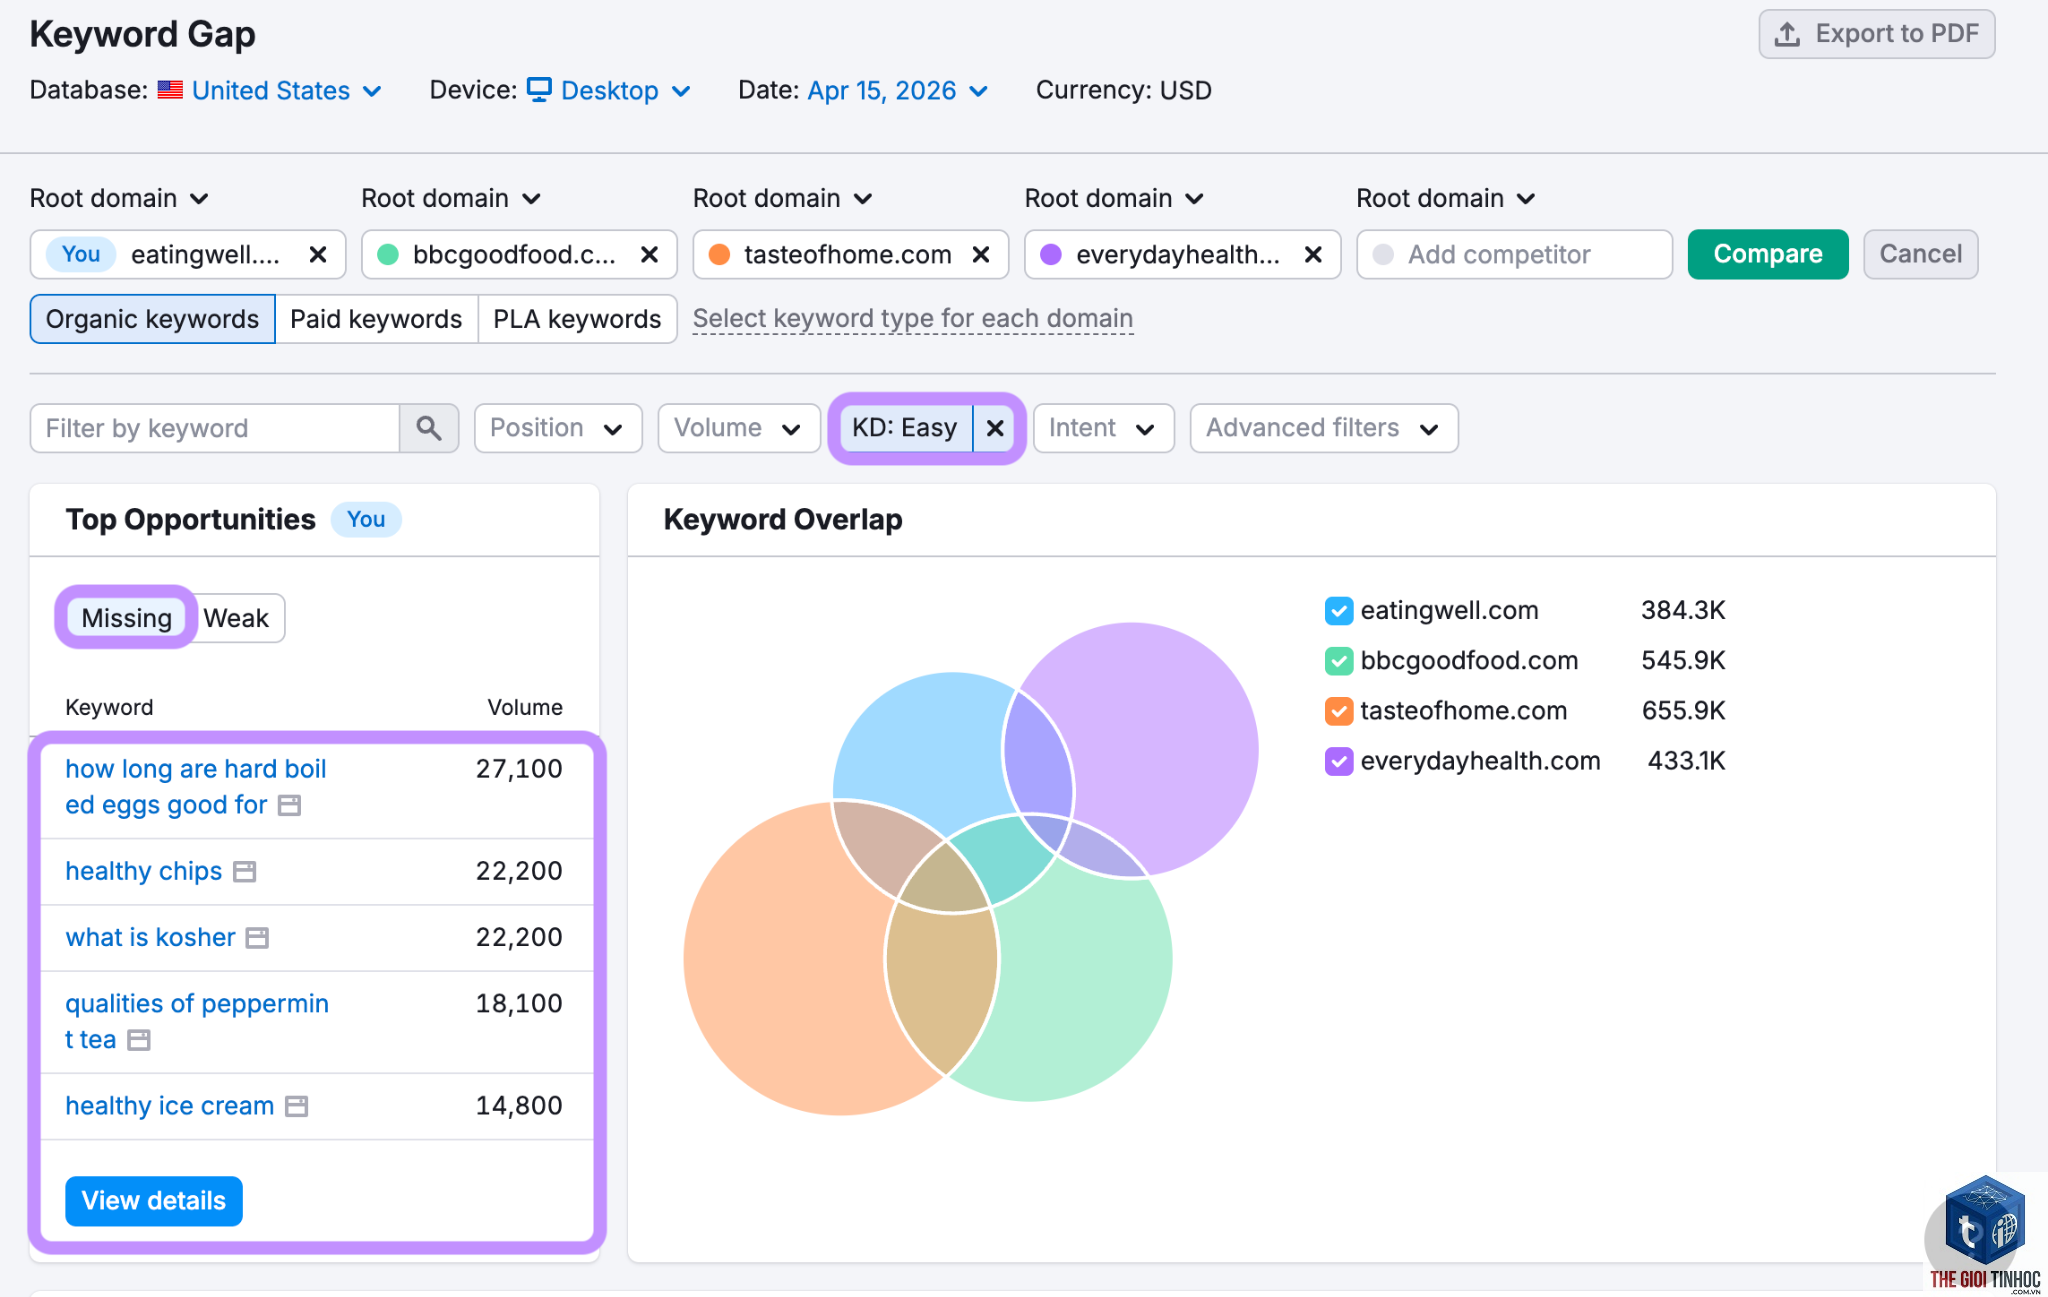Open SERP icon for hard boiled eggs keyword

[x=289, y=805]
